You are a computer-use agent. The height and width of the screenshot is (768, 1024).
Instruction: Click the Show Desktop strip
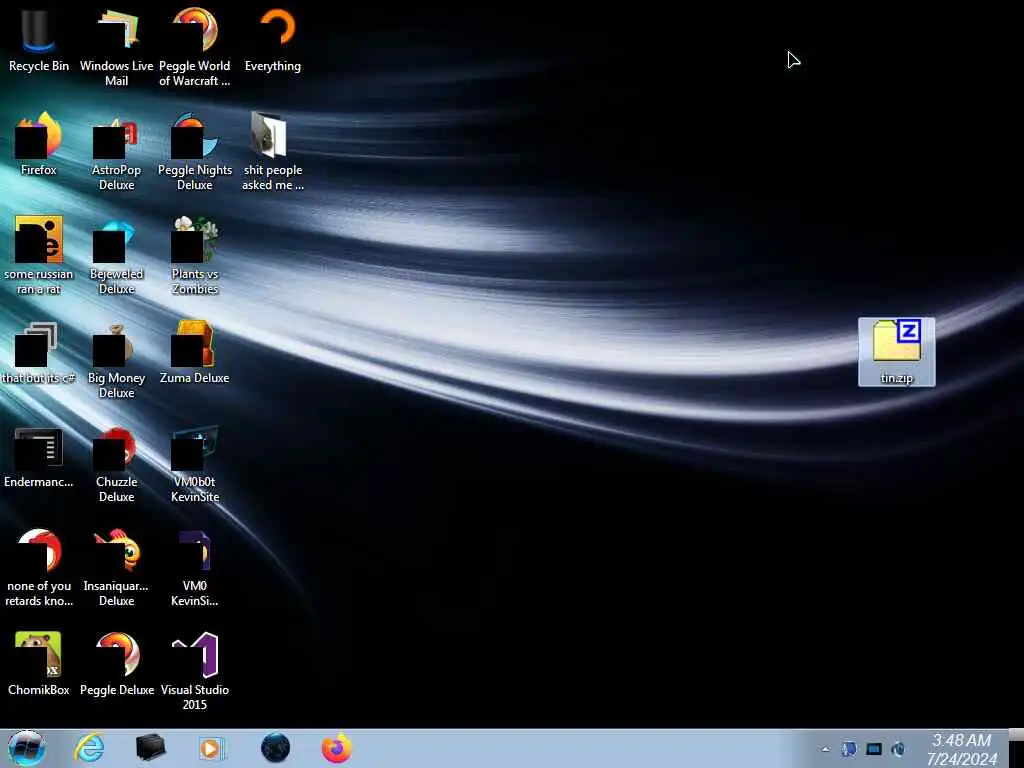[1016, 748]
